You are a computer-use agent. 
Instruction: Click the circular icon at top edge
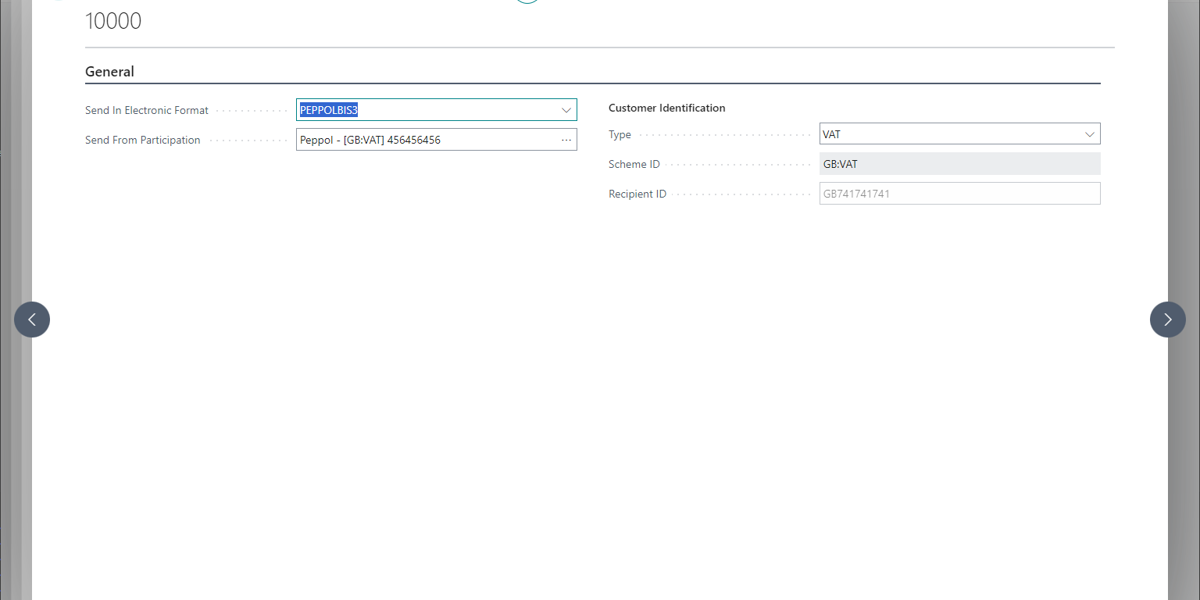pos(527,1)
